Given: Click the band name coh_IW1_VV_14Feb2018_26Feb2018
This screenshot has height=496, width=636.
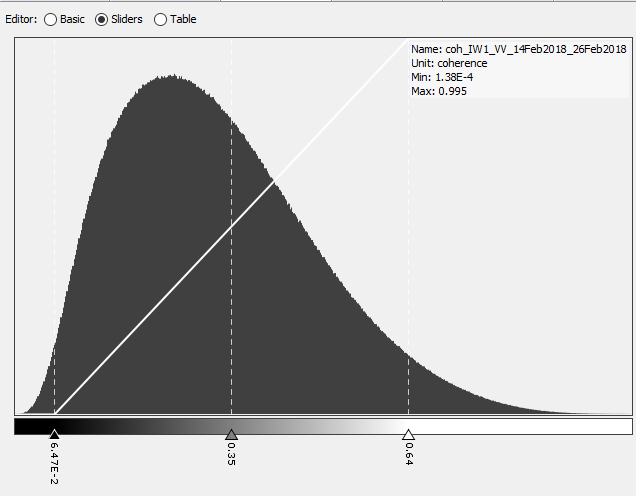Looking at the screenshot, I should (x=536, y=49).
